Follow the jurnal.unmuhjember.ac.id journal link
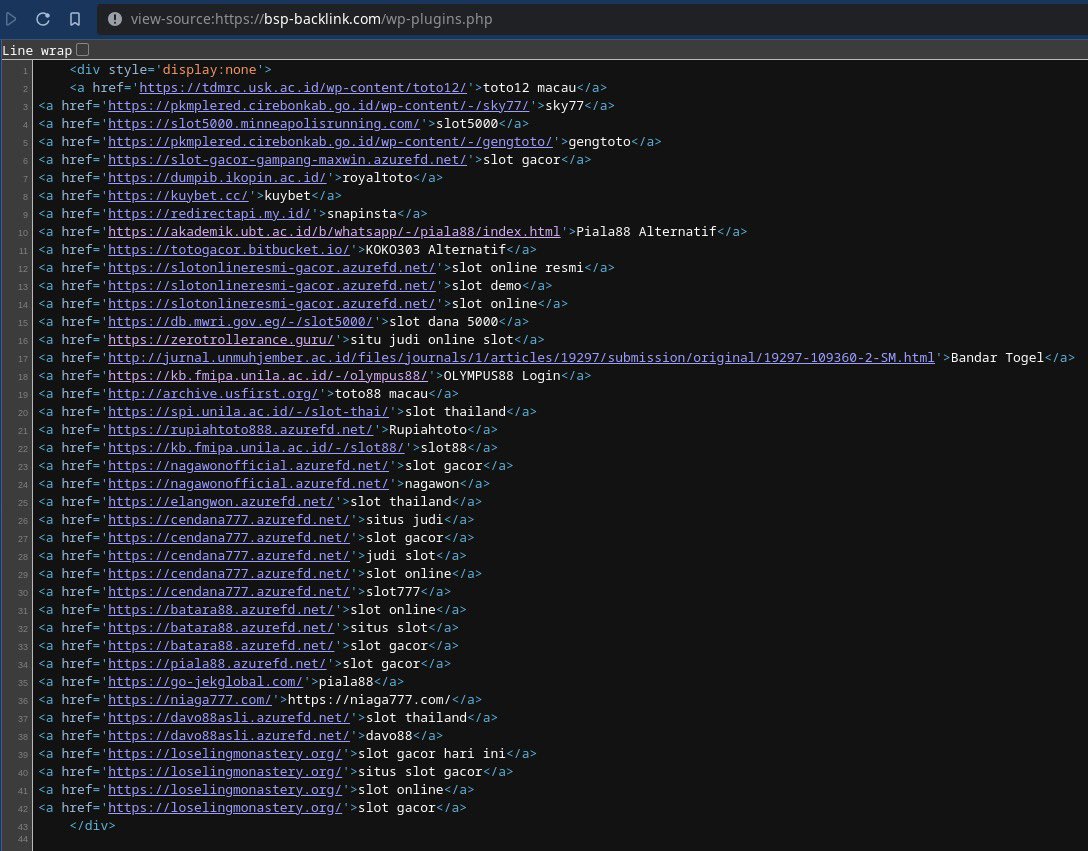This screenshot has height=851, width=1088. tap(521, 358)
